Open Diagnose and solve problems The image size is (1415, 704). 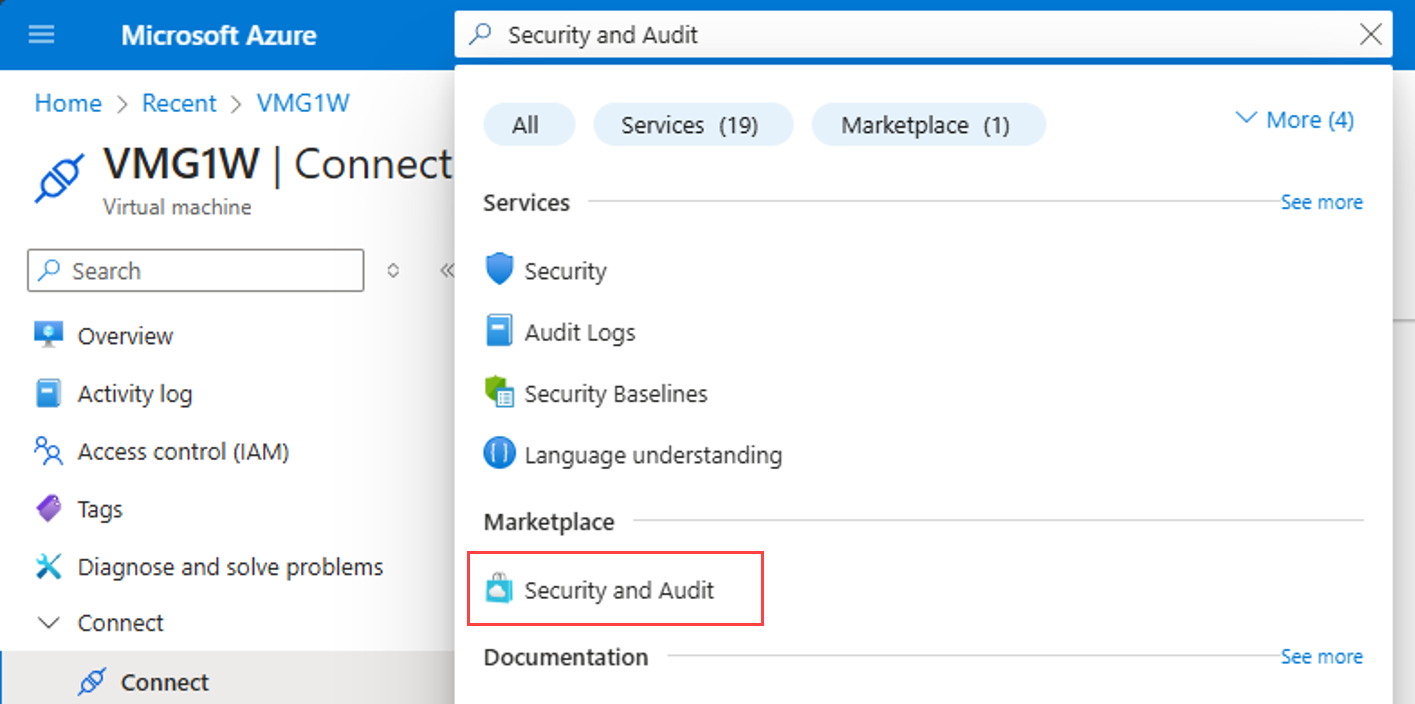(x=230, y=567)
